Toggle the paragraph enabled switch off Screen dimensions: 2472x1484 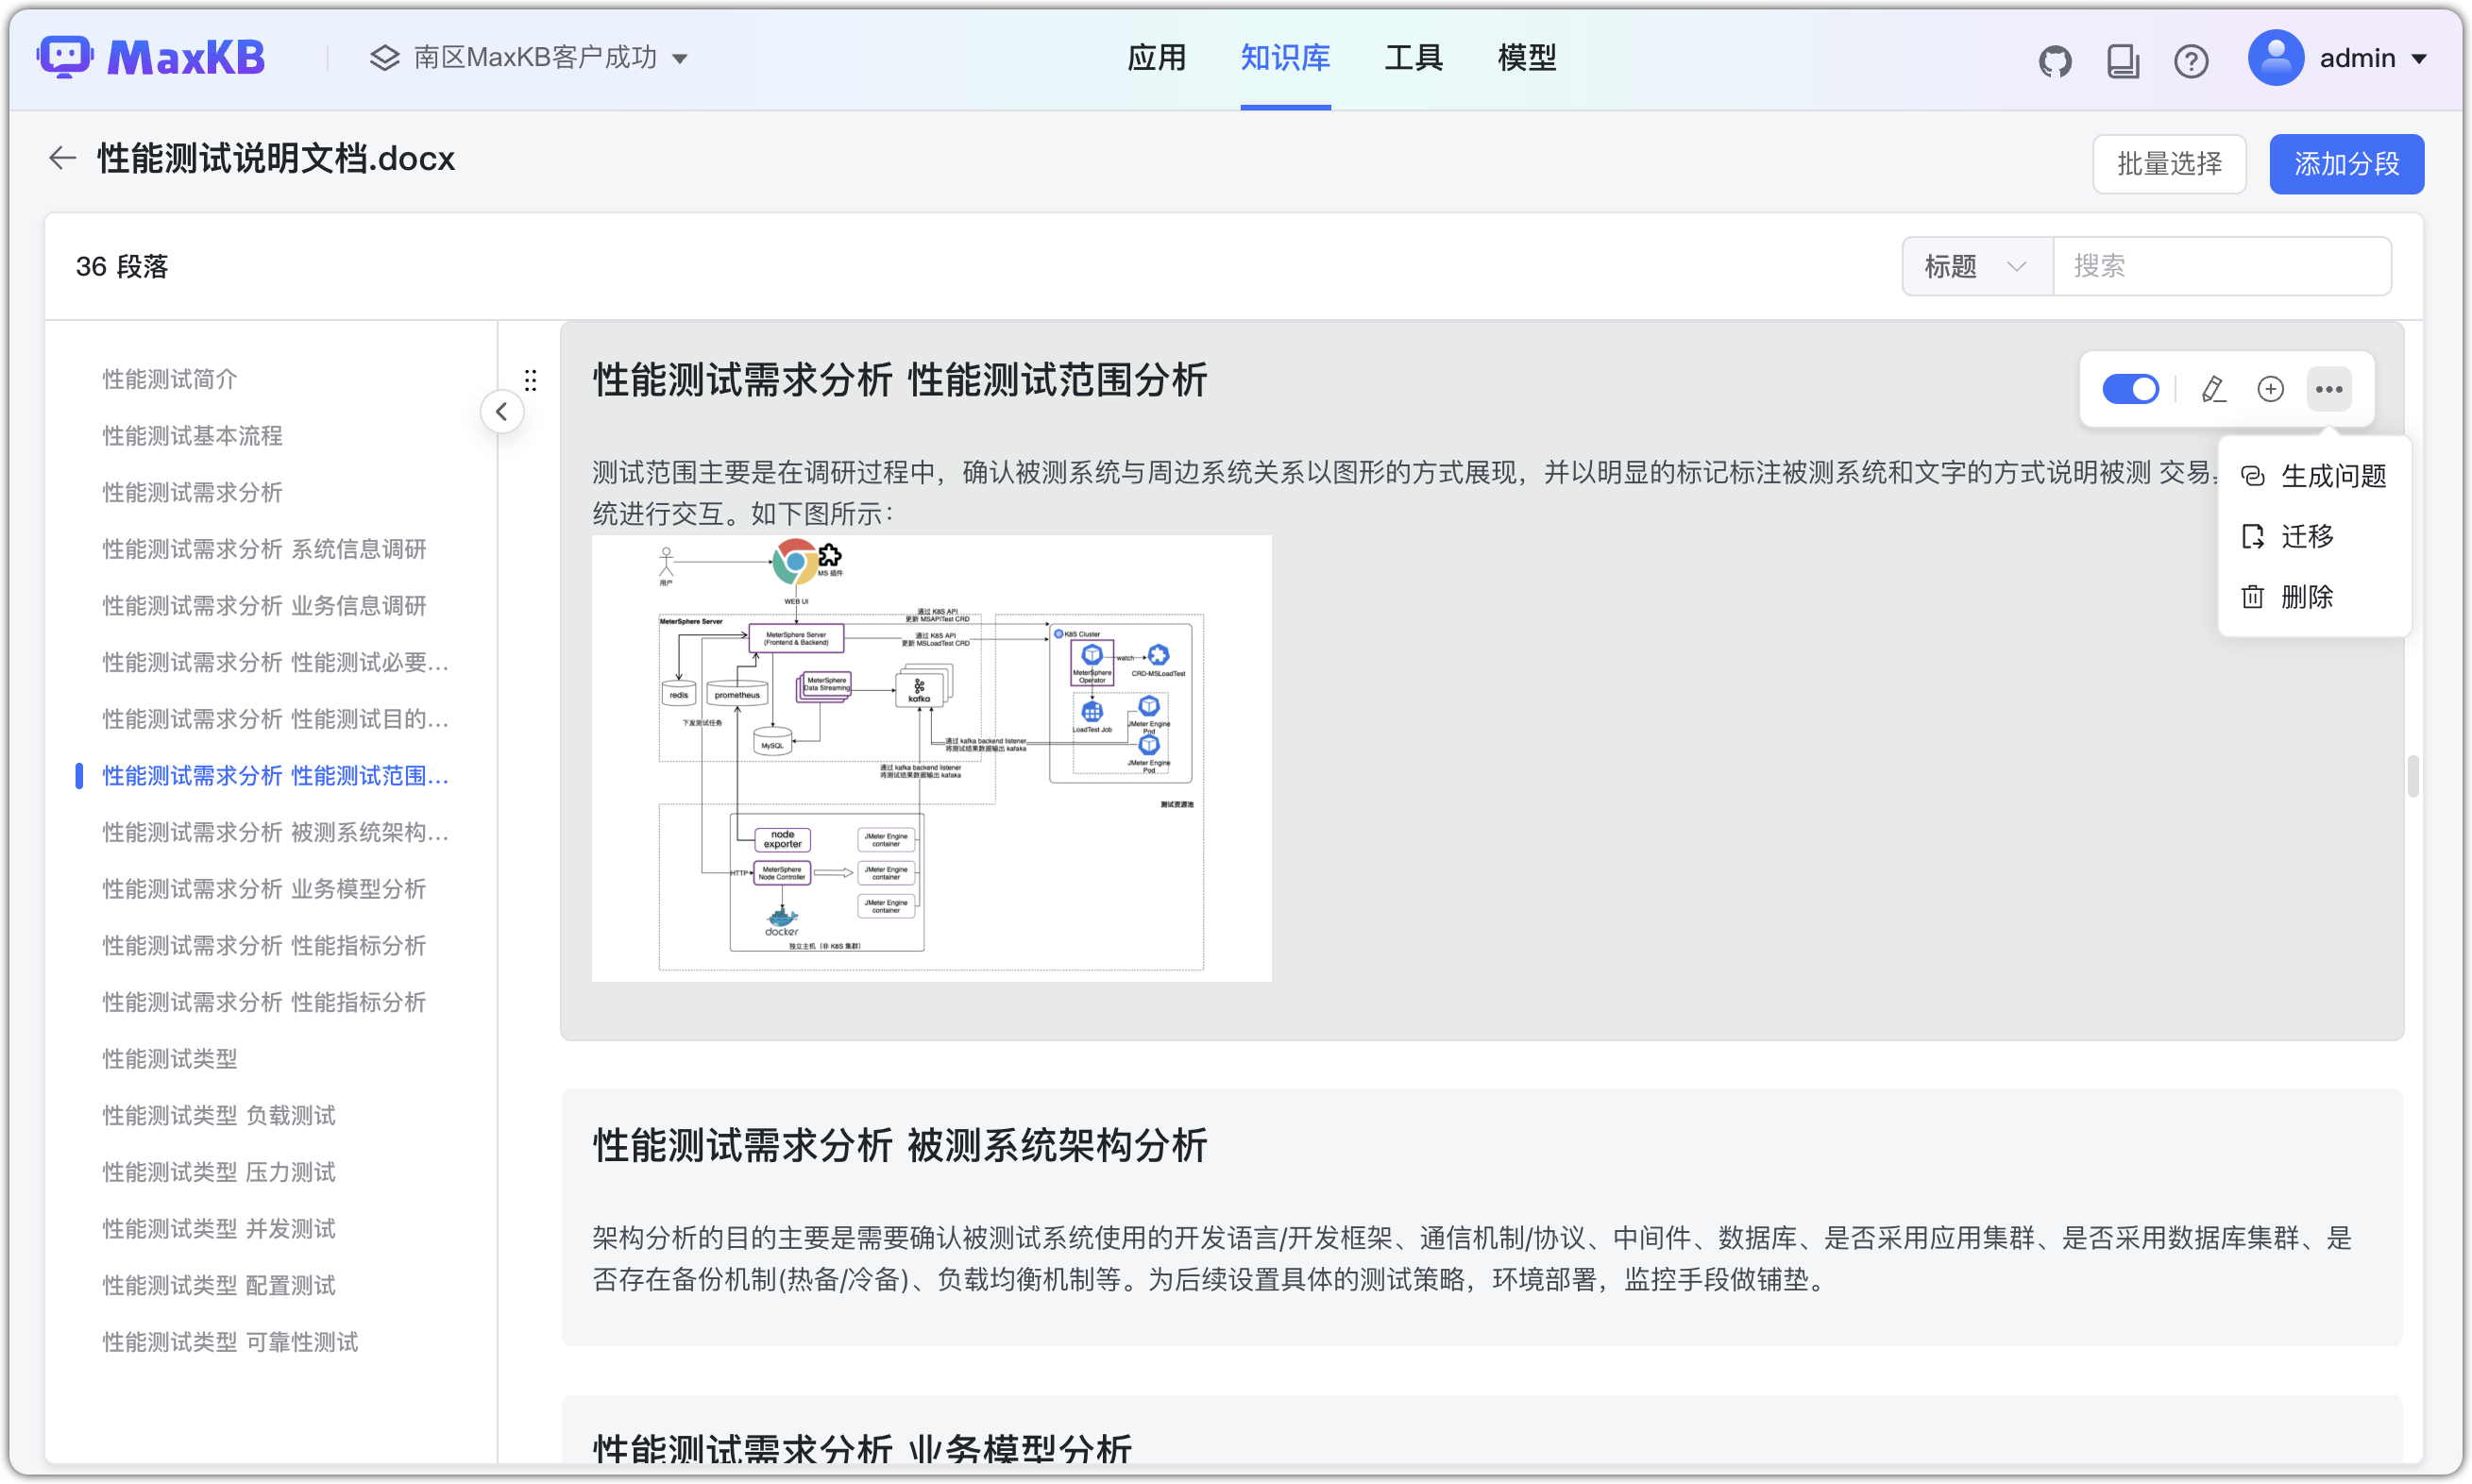(2130, 389)
